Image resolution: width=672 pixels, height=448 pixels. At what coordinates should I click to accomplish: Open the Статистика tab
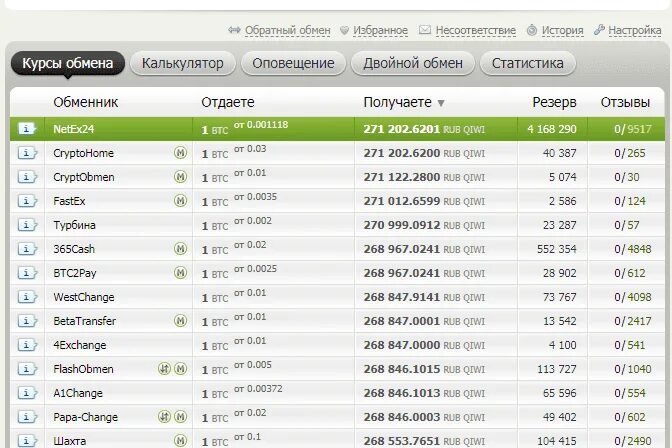528,63
